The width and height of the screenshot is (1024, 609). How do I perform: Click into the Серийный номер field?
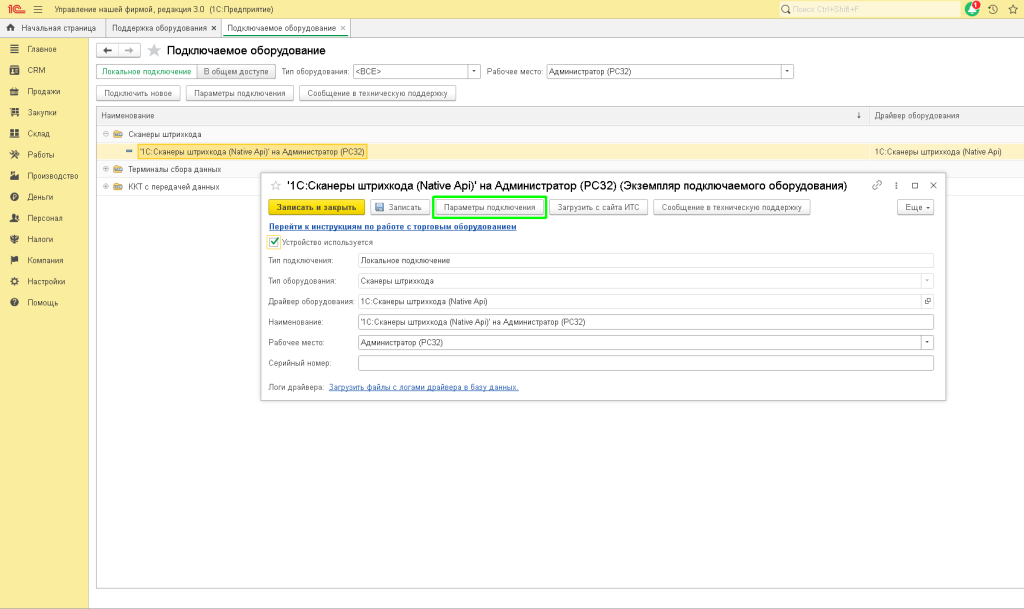644,363
